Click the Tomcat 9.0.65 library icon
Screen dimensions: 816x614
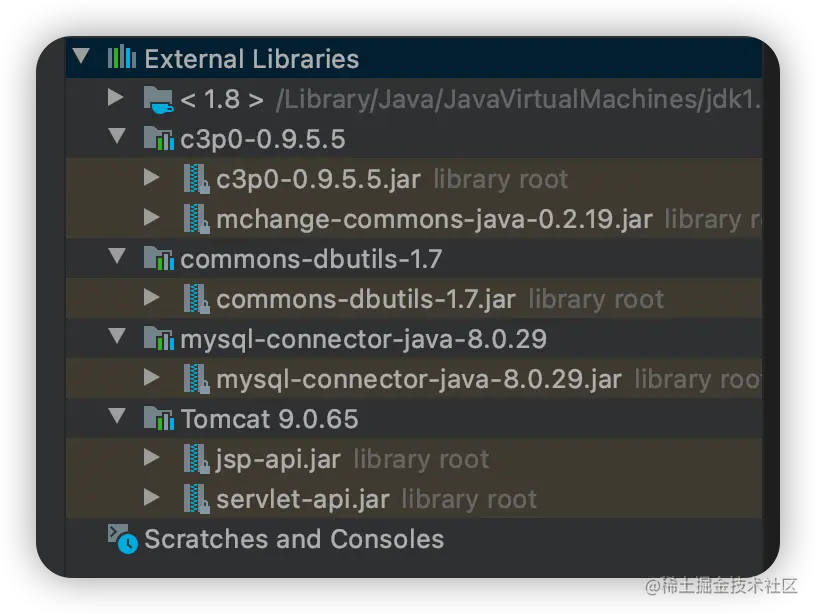(x=158, y=419)
